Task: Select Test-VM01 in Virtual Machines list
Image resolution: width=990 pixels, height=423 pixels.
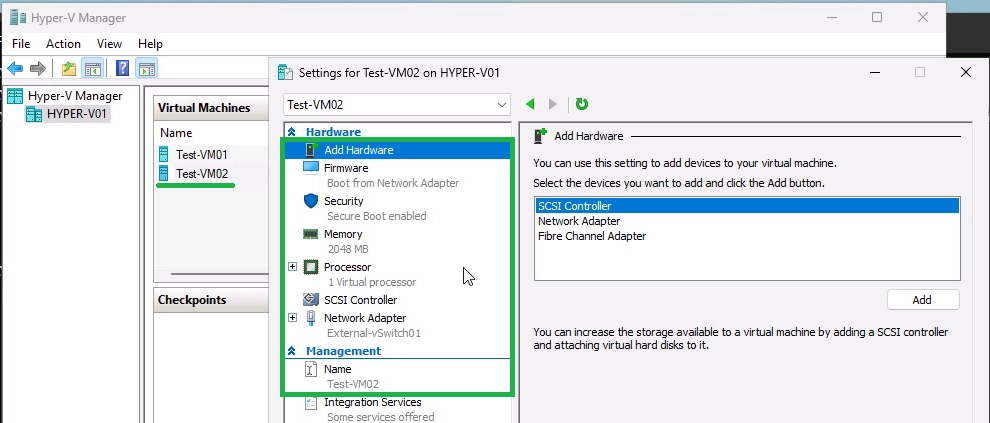Action: 202,155
